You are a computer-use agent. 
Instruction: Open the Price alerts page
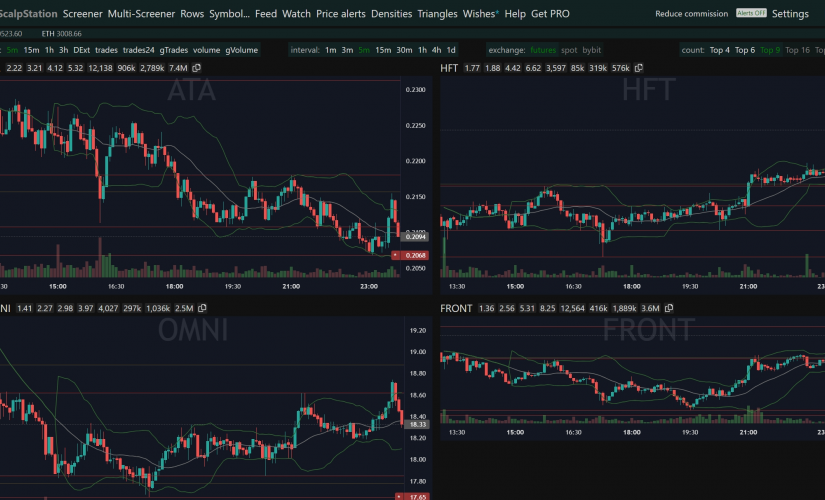tap(340, 14)
